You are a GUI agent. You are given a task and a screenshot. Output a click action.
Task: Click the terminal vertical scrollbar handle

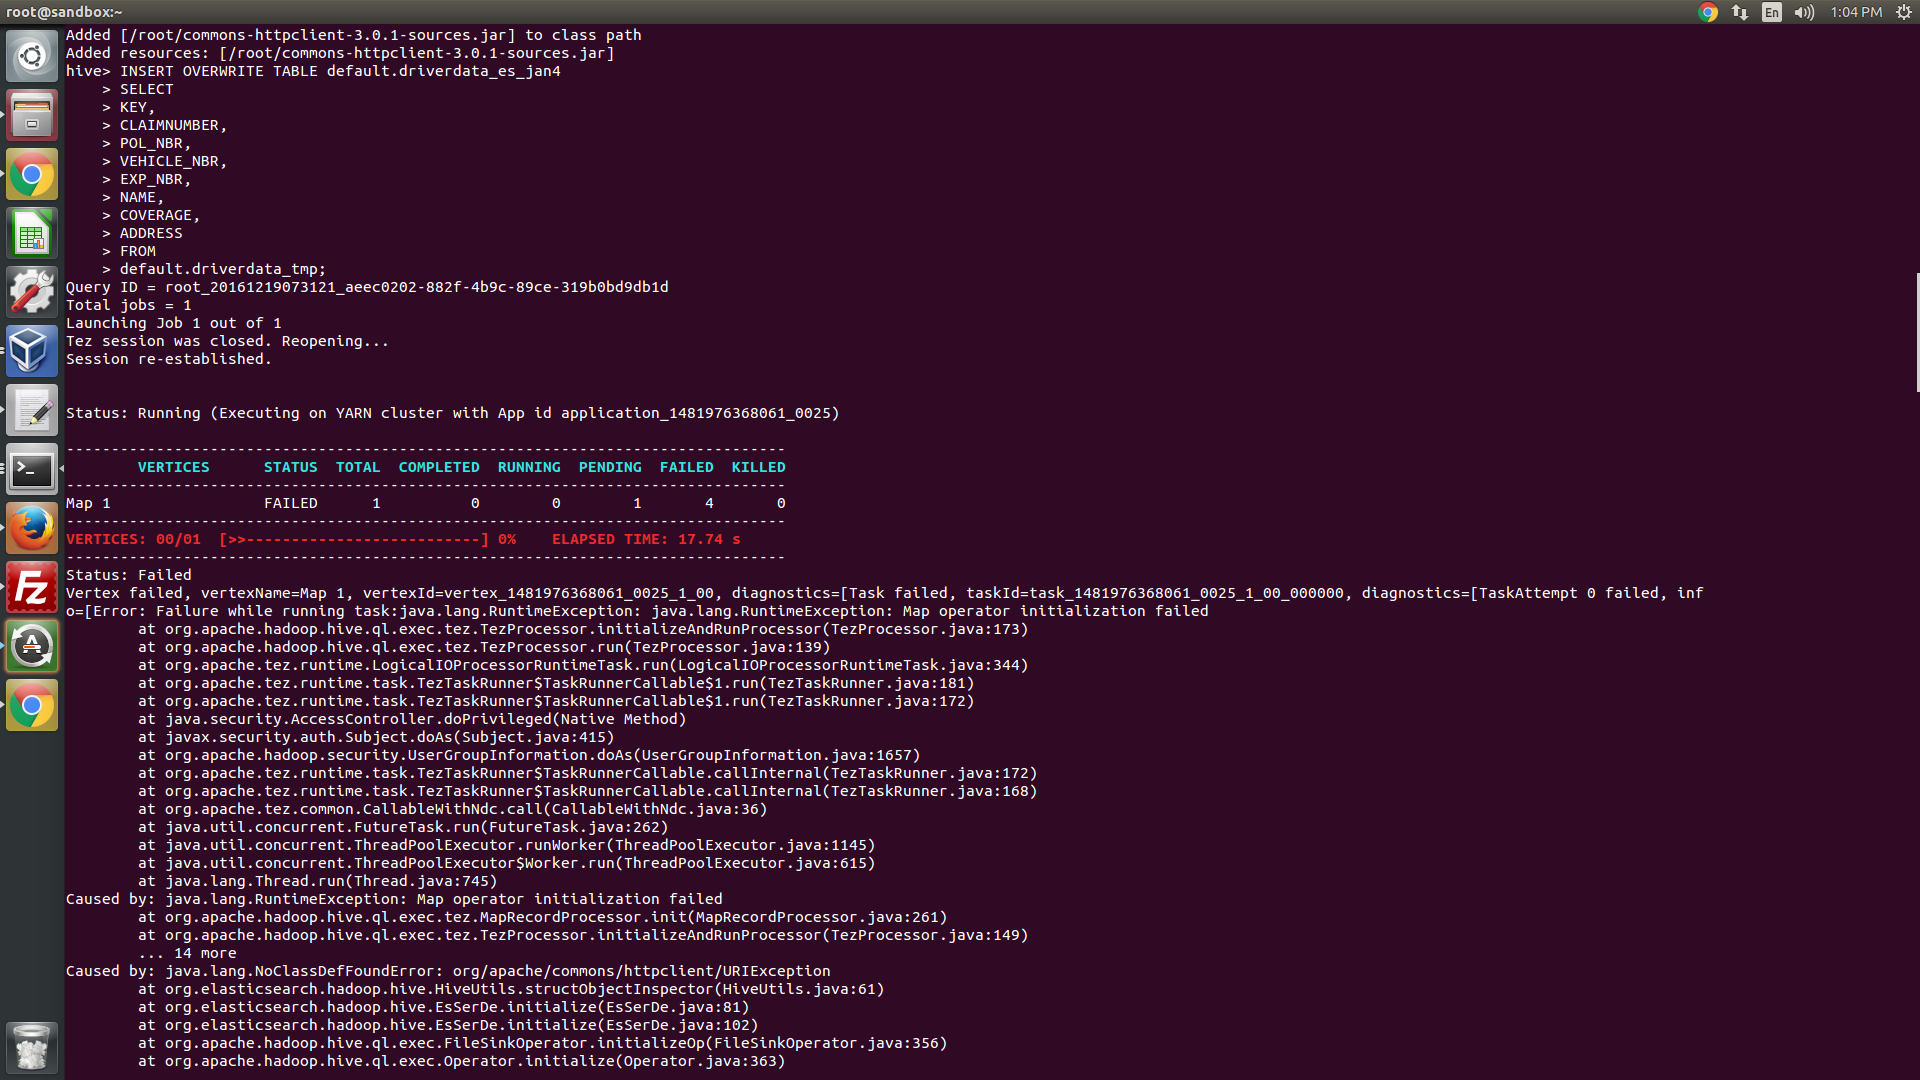(x=1916, y=332)
